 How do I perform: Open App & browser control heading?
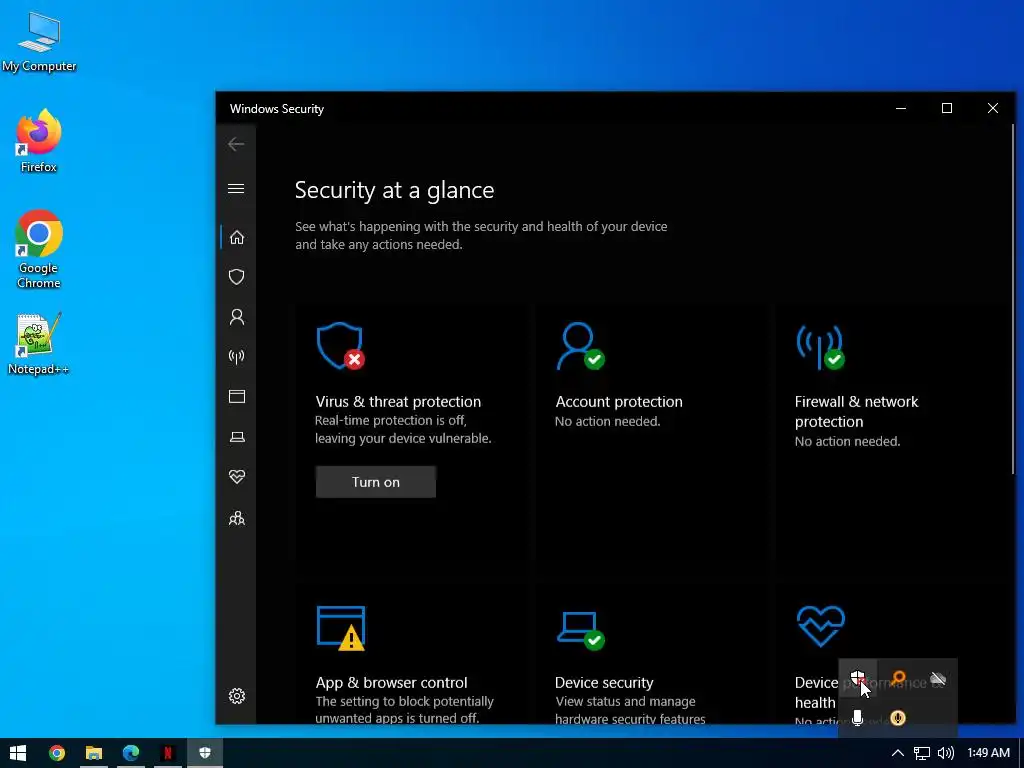[391, 682]
